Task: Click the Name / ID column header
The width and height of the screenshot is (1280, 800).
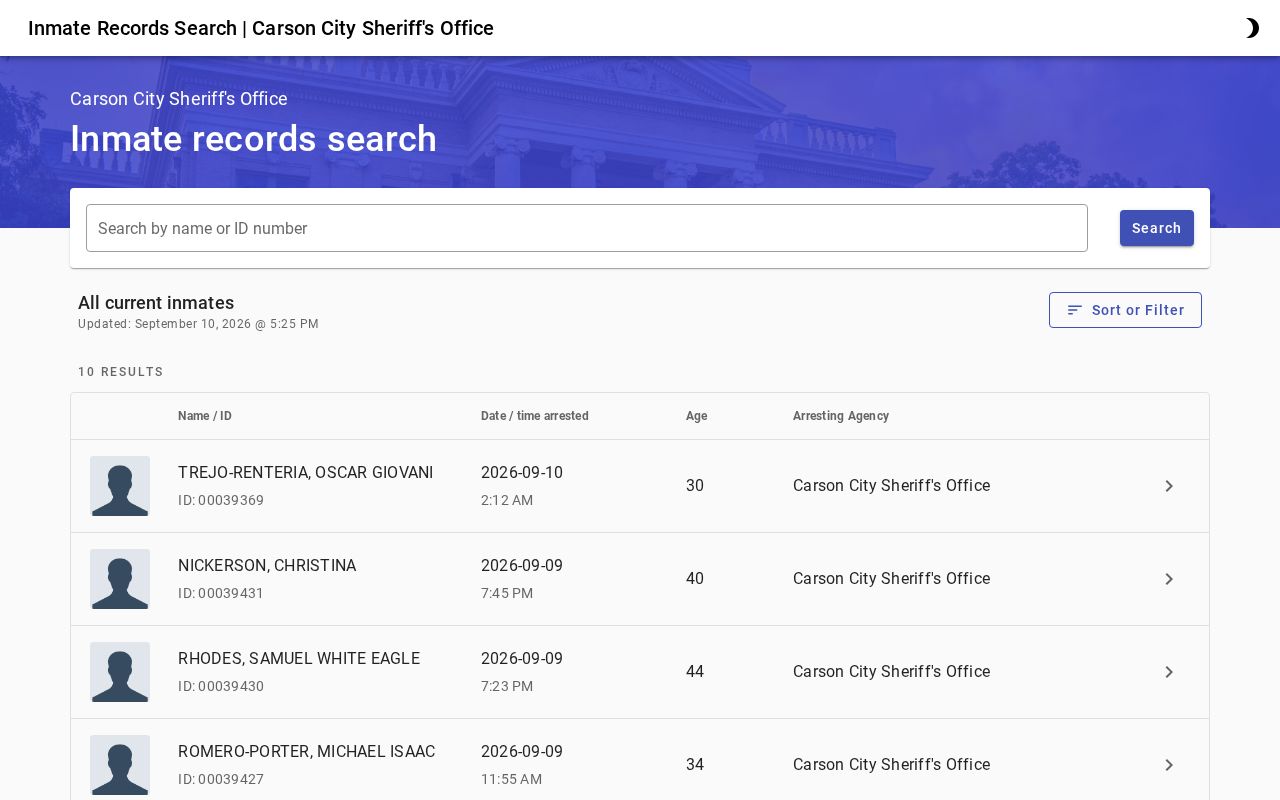Action: coord(205,416)
